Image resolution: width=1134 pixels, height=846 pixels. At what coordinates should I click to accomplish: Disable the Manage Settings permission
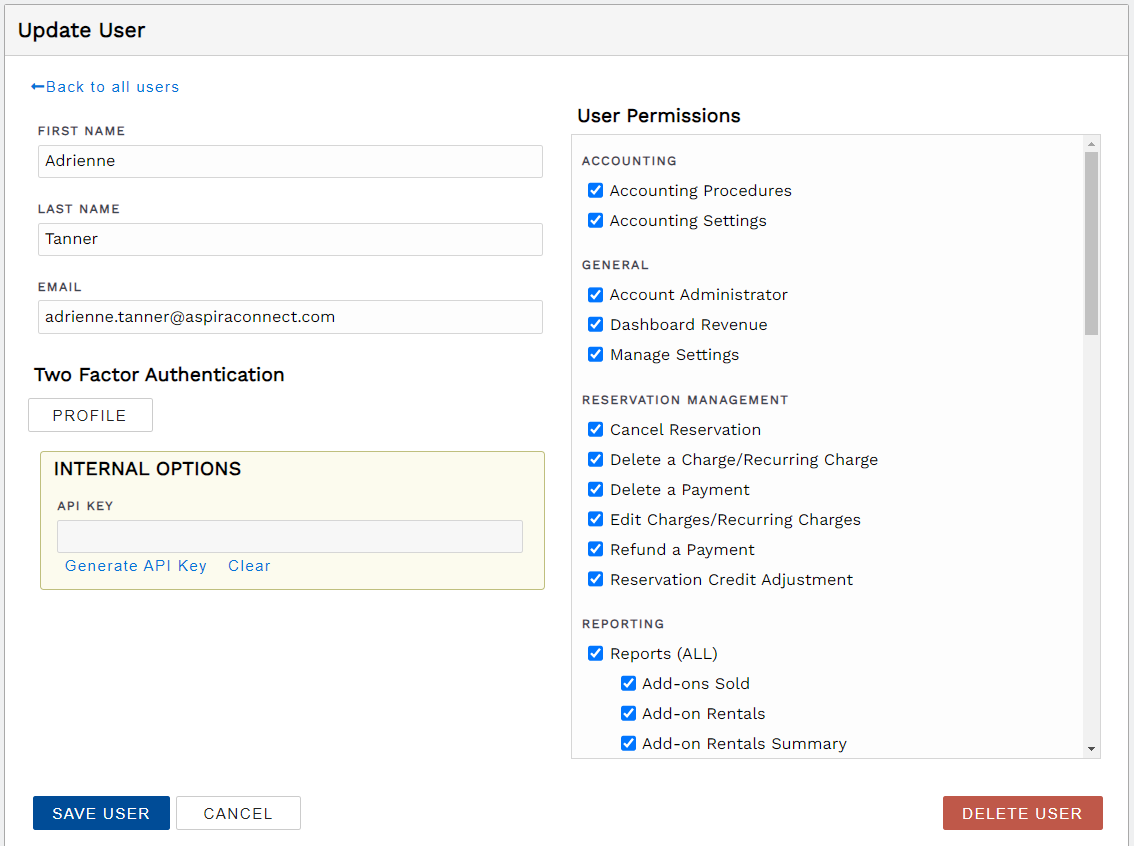click(x=595, y=354)
